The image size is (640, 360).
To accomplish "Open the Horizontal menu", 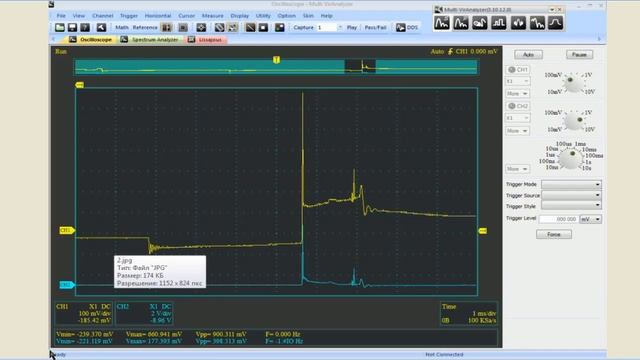I will point(158,16).
